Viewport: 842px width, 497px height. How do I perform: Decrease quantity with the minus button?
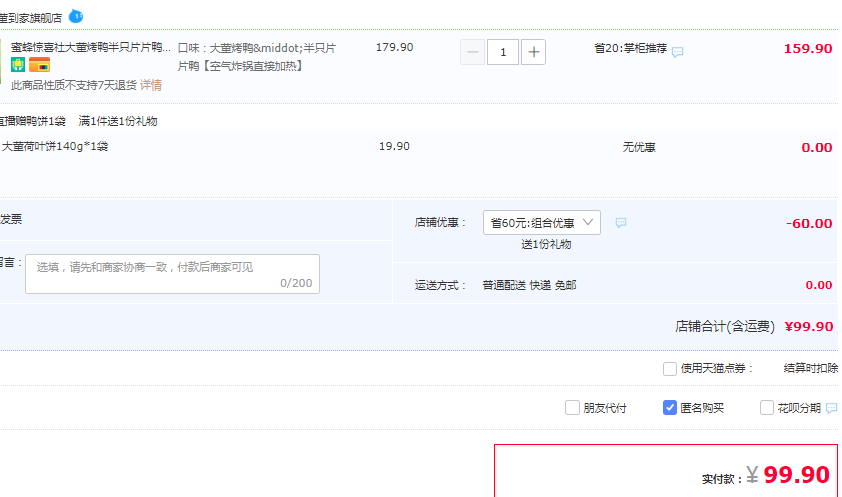[473, 52]
